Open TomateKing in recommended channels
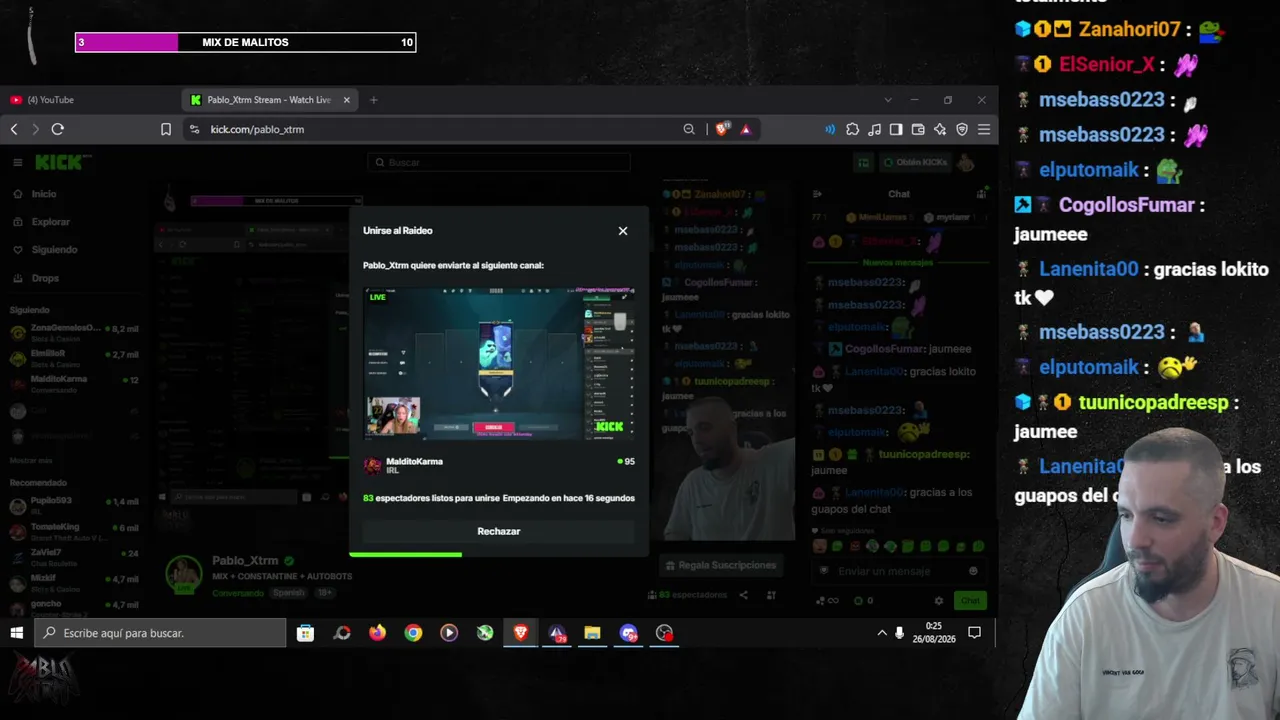The width and height of the screenshot is (1280, 720). [75, 531]
